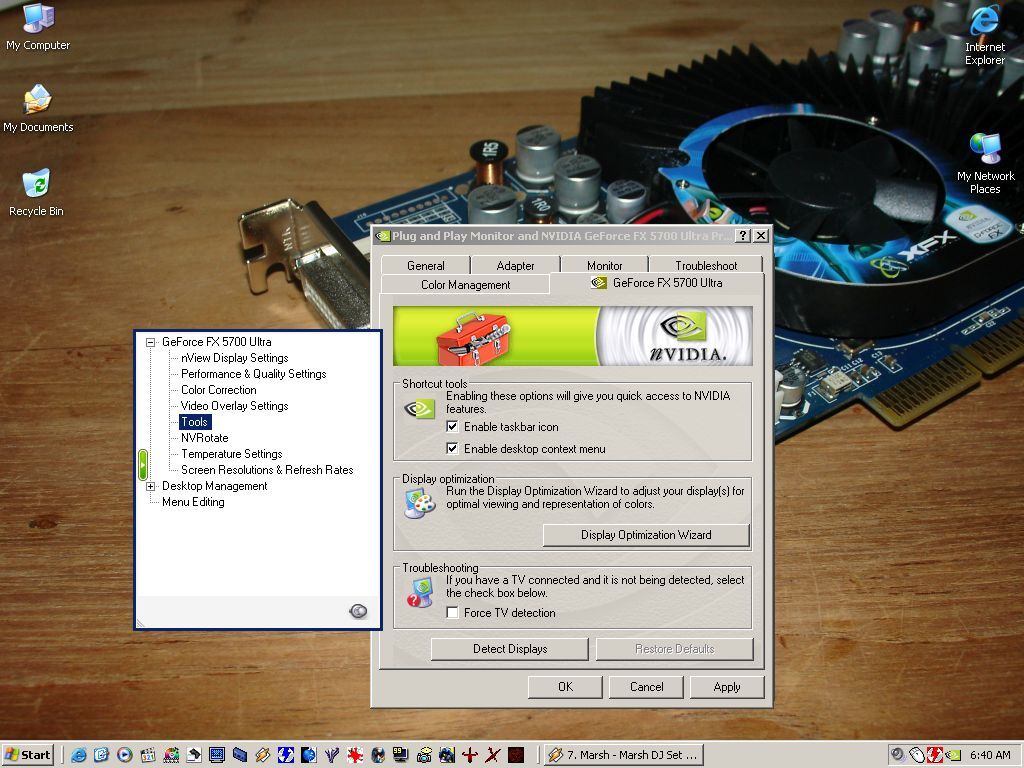Click the round pin icon in NVIDIA menu panel
1024x768 pixels.
(x=358, y=611)
